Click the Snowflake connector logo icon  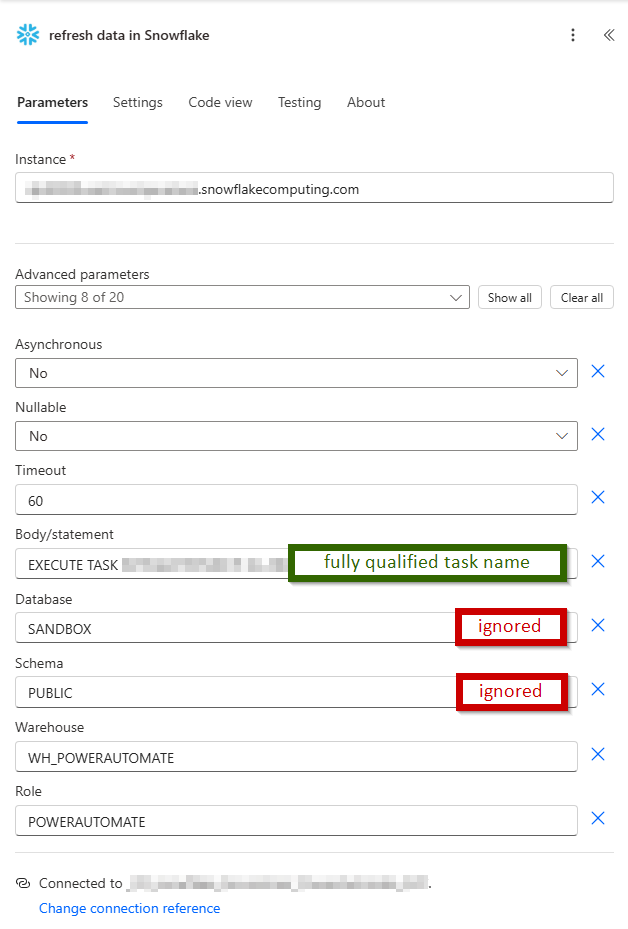pos(28,35)
